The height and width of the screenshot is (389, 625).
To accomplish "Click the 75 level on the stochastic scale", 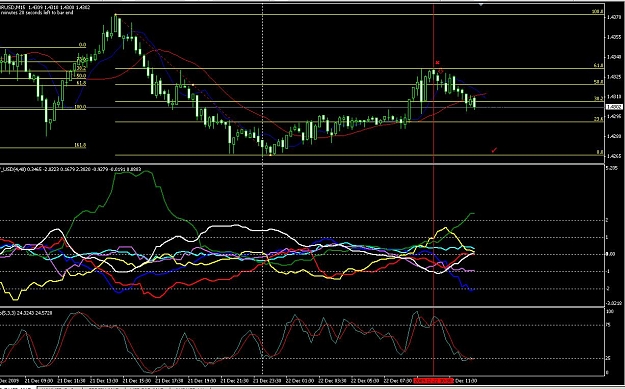I will click(608, 325).
